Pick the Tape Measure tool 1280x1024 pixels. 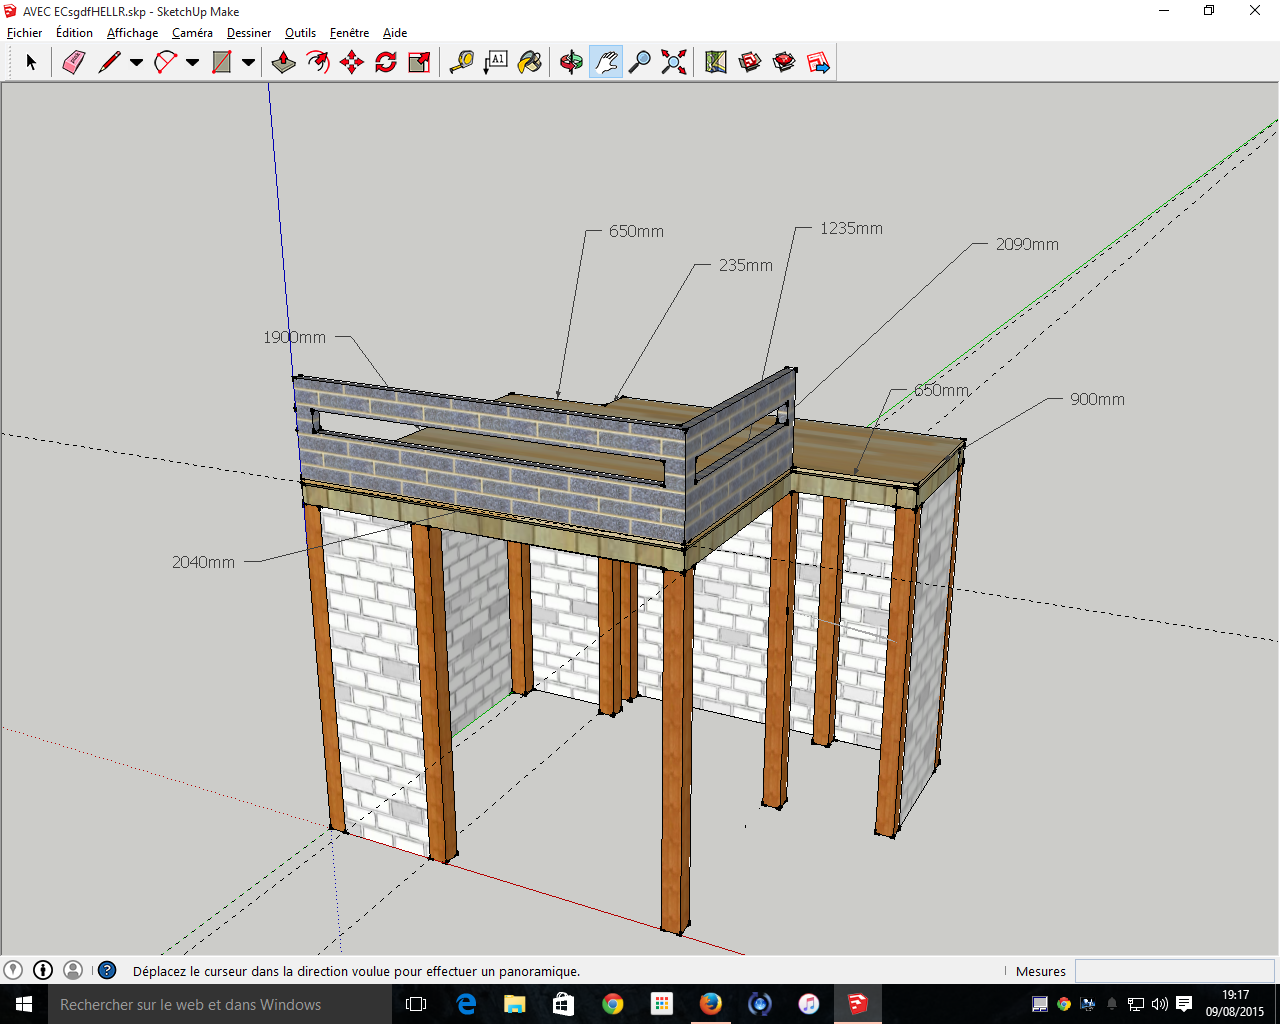[x=462, y=62]
